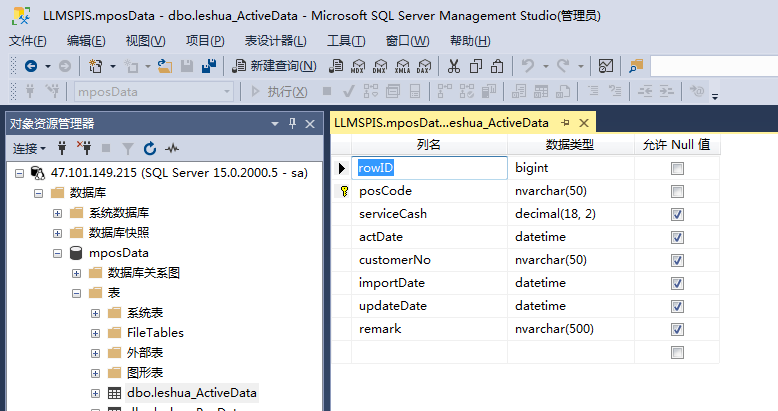Click the XMLA query icon
This screenshot has width=778, height=411.
click(x=402, y=66)
